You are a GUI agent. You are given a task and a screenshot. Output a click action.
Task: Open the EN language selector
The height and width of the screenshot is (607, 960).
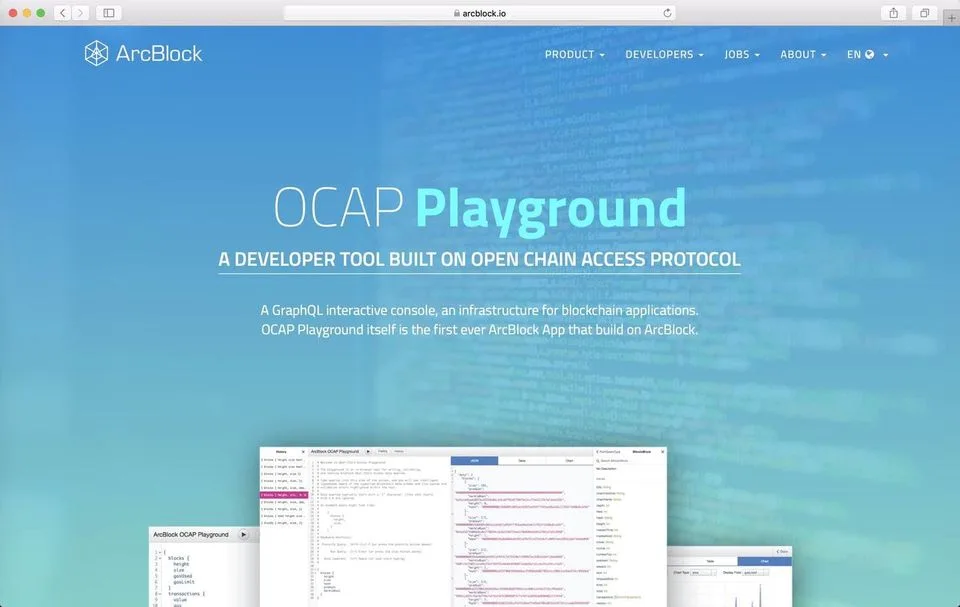coord(868,55)
